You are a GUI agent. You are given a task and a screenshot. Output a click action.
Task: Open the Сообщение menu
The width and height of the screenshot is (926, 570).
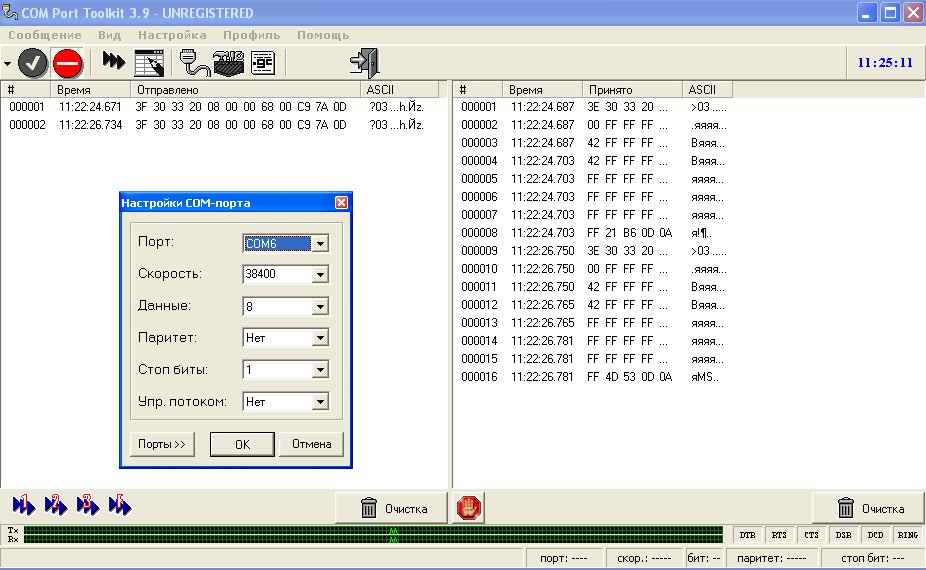click(x=45, y=35)
